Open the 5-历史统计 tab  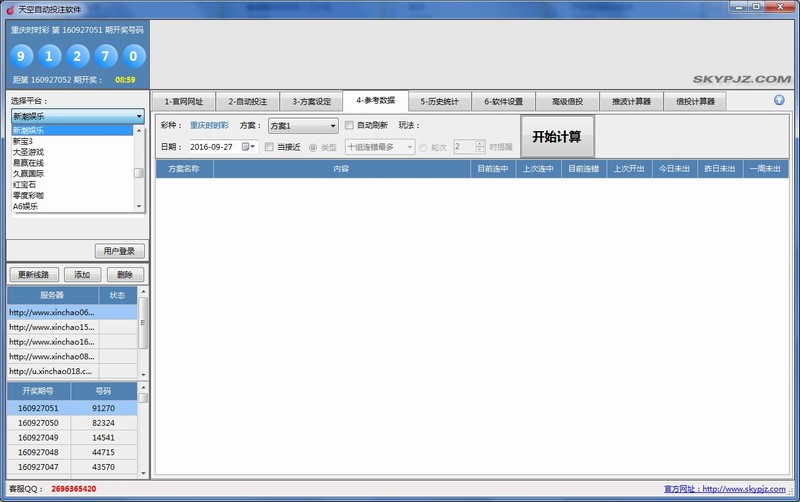tap(439, 101)
